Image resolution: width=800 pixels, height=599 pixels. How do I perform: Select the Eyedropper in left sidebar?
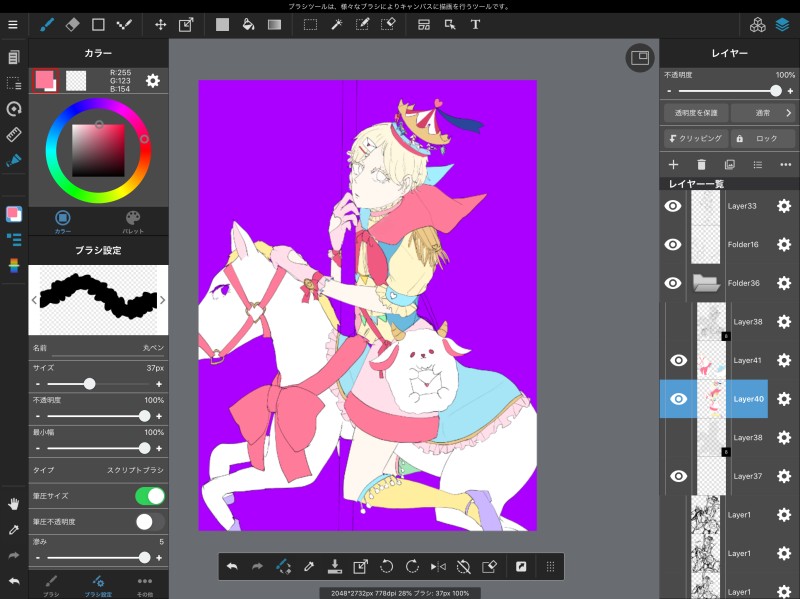pos(14,530)
